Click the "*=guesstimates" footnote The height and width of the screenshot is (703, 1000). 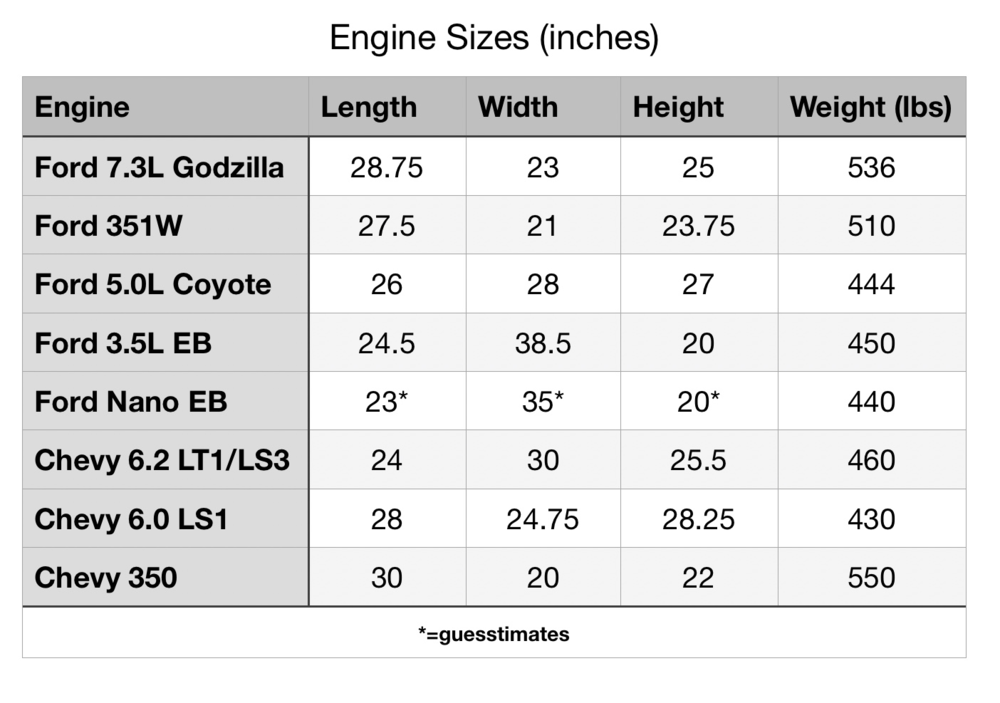494,634
